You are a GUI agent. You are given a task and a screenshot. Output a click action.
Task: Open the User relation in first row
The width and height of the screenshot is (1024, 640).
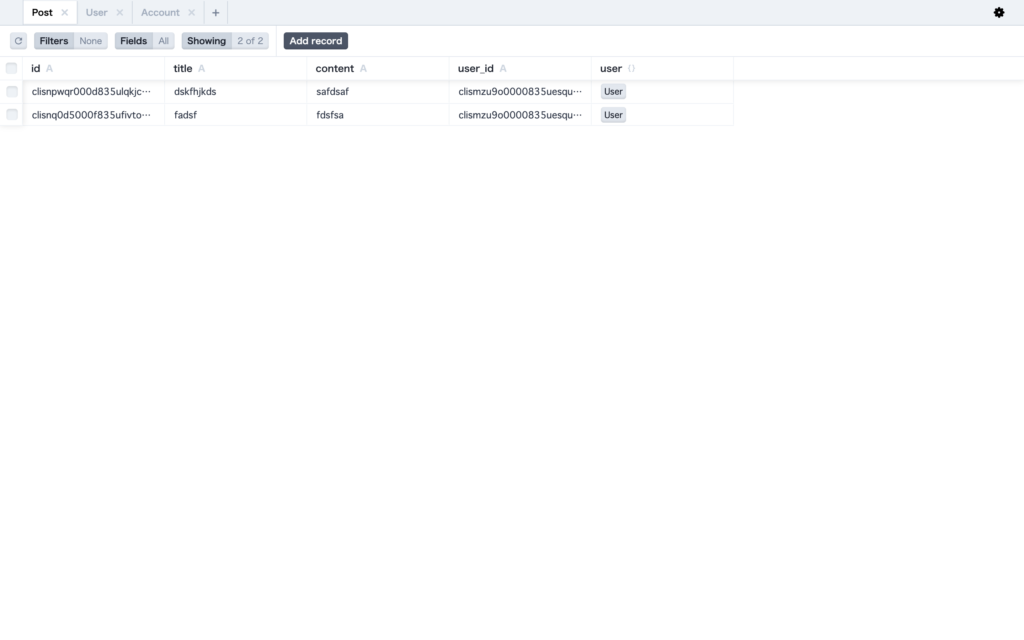[x=613, y=91]
